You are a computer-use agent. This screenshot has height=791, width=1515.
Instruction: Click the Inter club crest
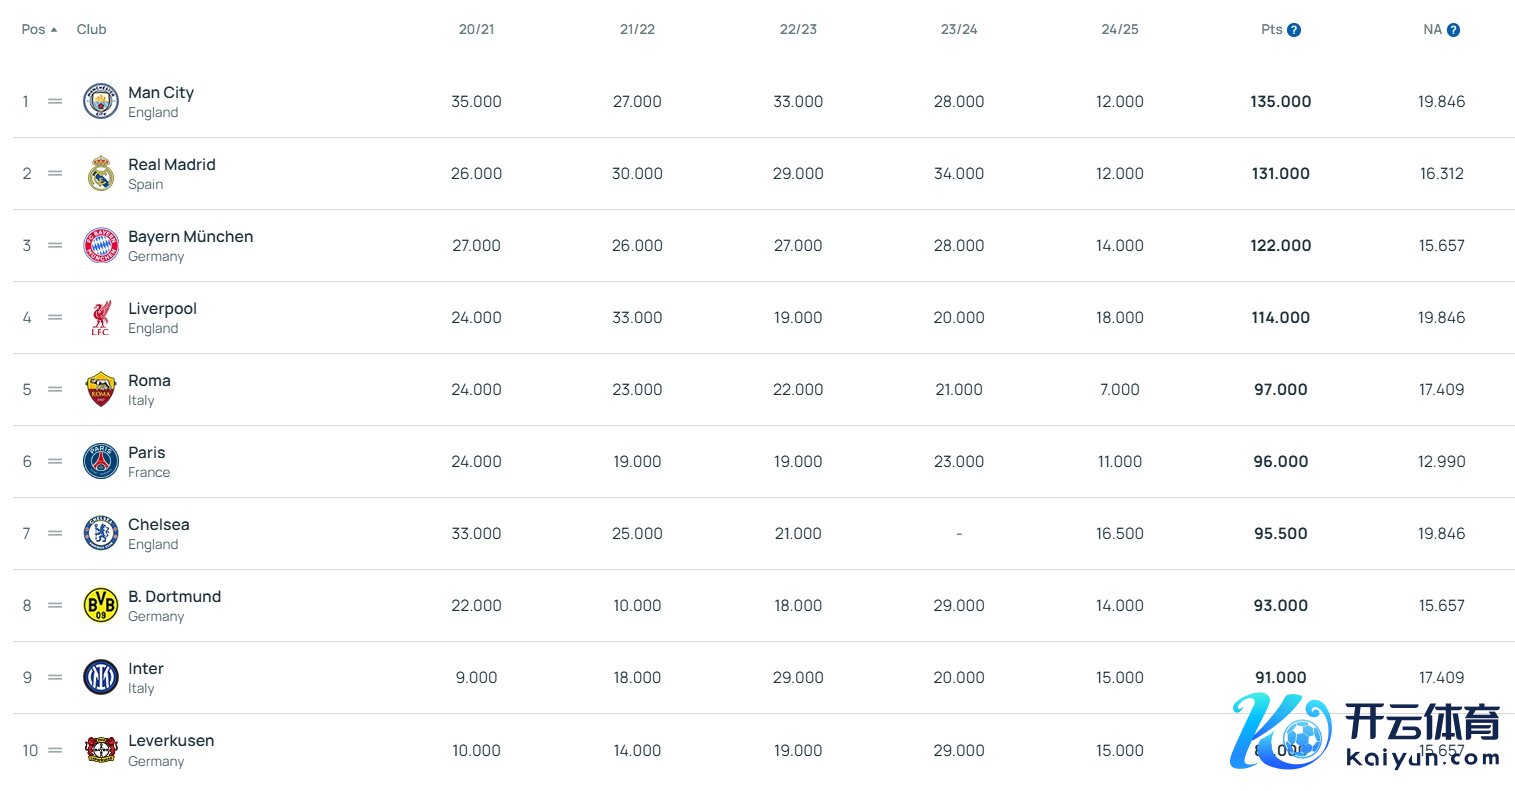[x=101, y=677]
